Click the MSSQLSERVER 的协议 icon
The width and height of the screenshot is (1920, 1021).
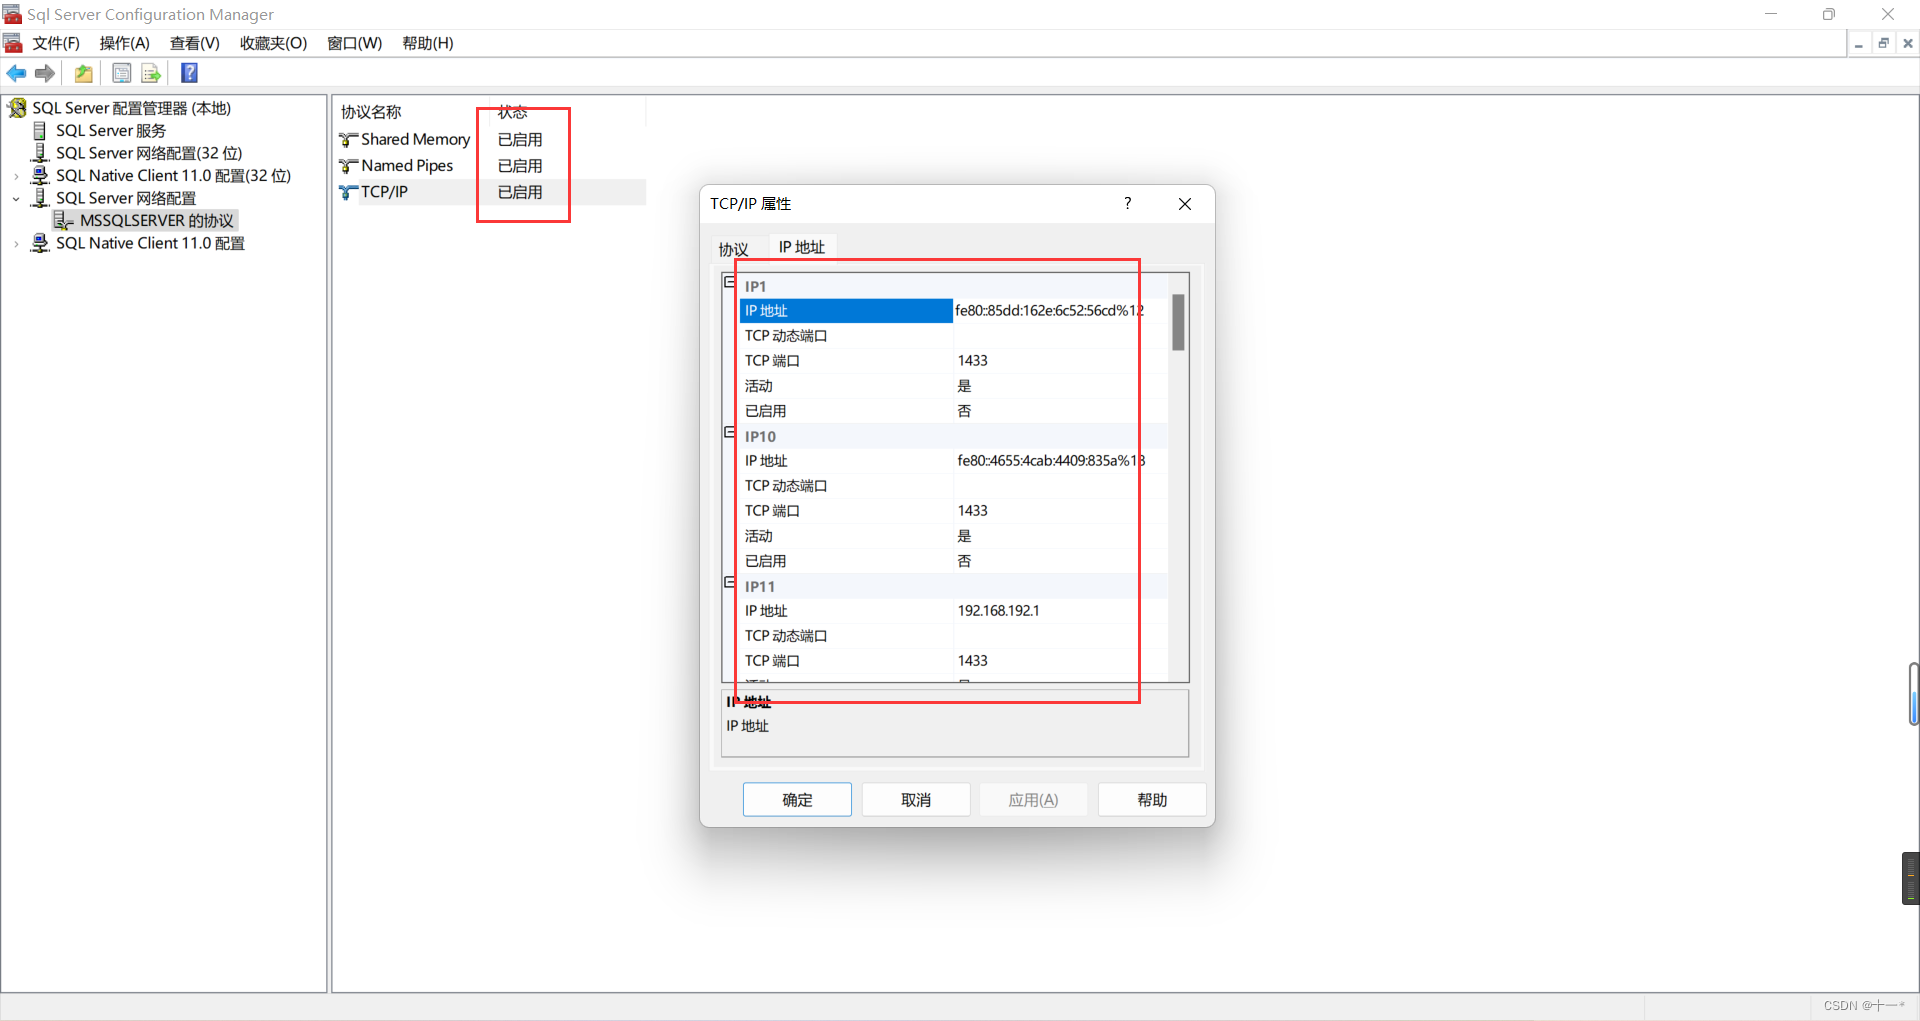(x=64, y=221)
